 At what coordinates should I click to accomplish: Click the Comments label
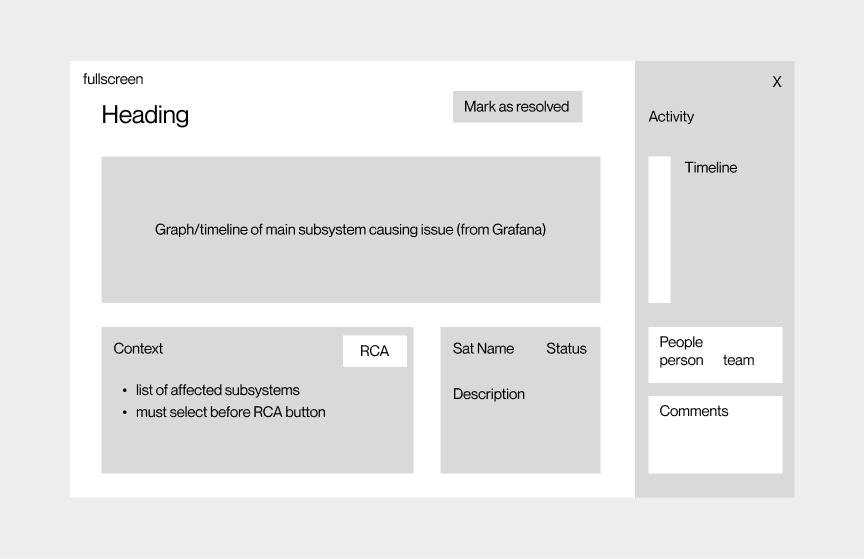(694, 411)
